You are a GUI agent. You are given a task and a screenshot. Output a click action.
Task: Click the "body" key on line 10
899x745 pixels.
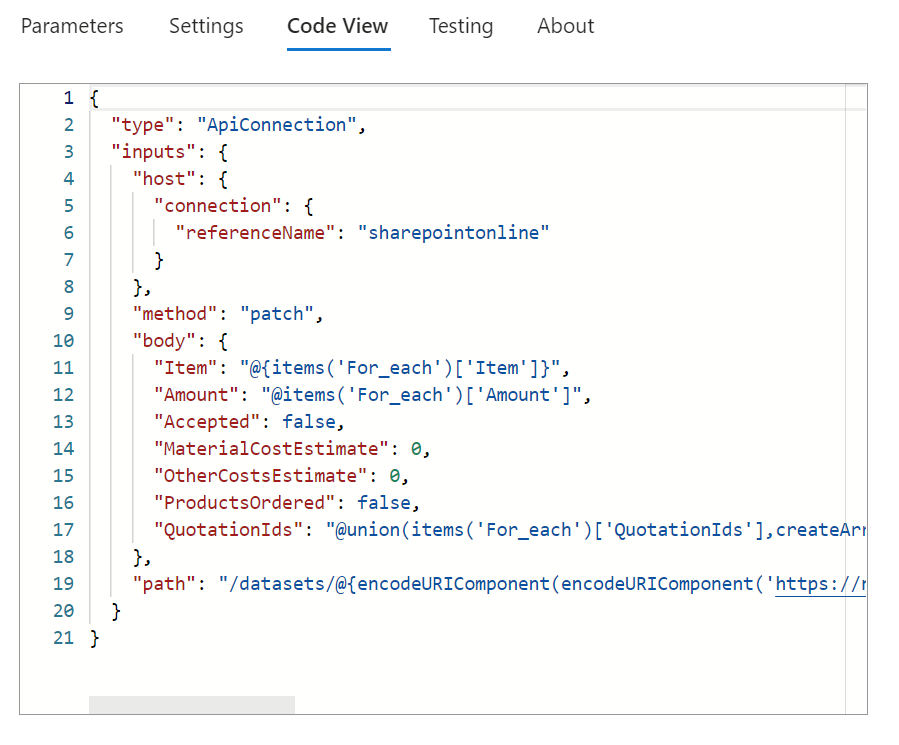coord(164,341)
